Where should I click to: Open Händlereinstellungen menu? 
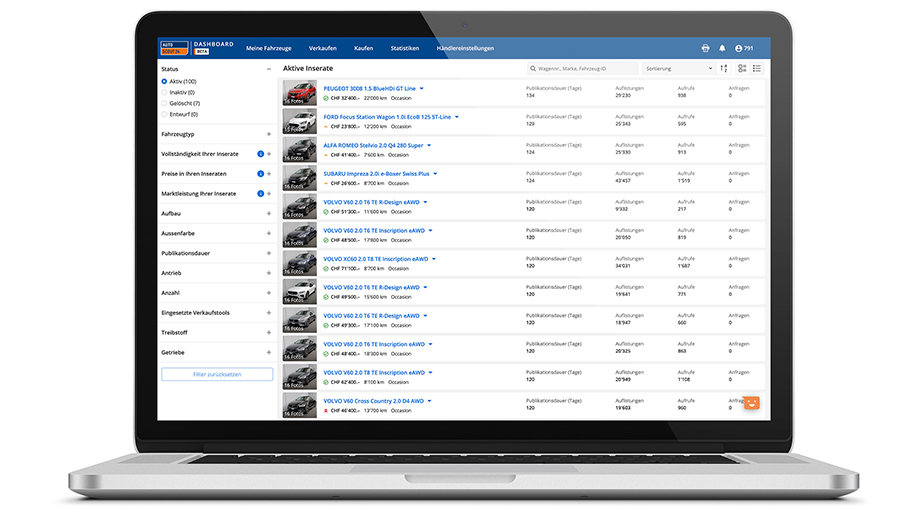coord(465,48)
